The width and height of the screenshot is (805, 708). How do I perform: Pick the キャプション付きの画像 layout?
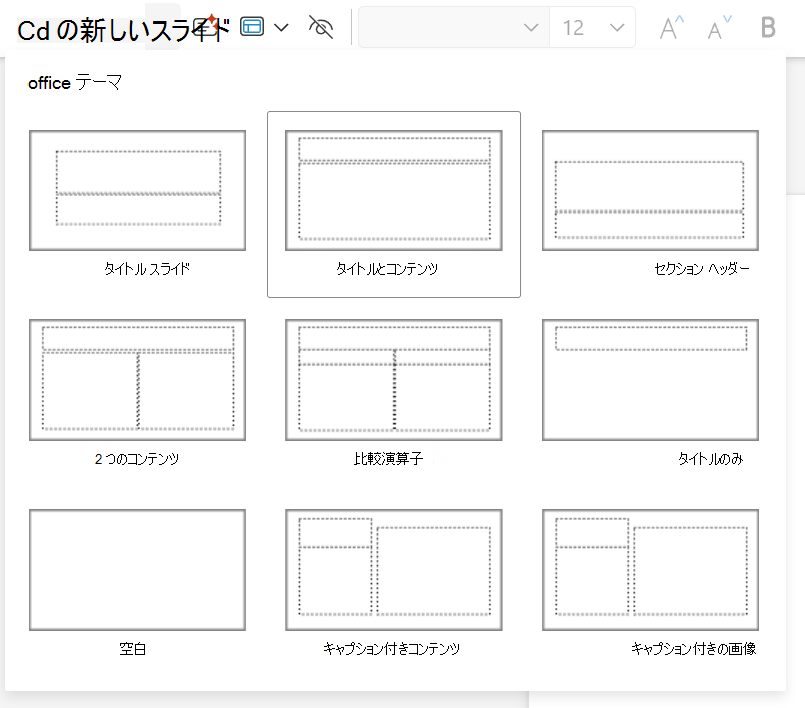[x=650, y=570]
